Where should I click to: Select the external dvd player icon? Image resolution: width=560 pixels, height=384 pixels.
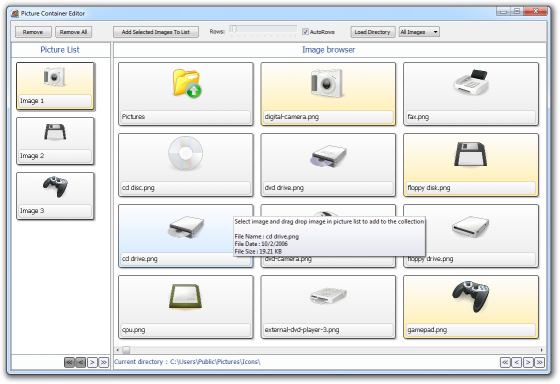328,295
